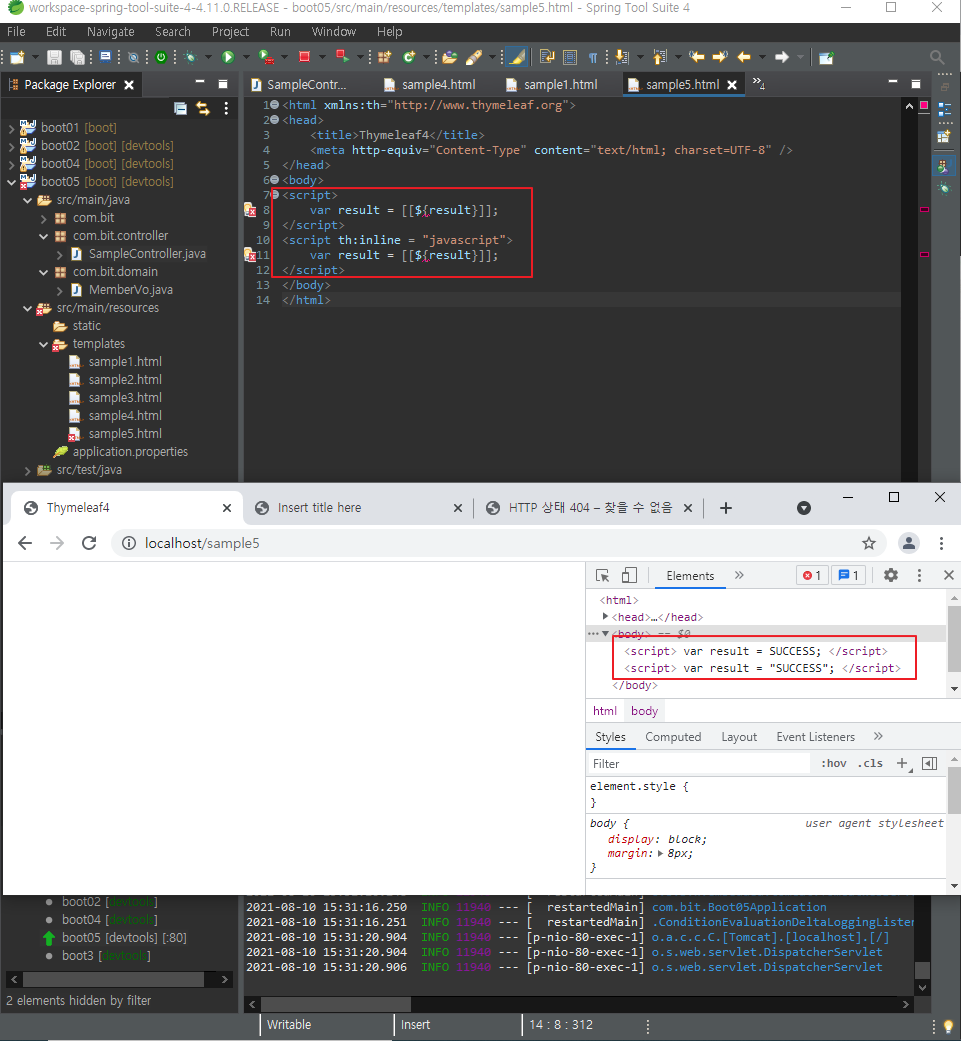The height and width of the screenshot is (1041, 961).
Task: Select the DevTools inspect element icon
Action: coord(603,576)
